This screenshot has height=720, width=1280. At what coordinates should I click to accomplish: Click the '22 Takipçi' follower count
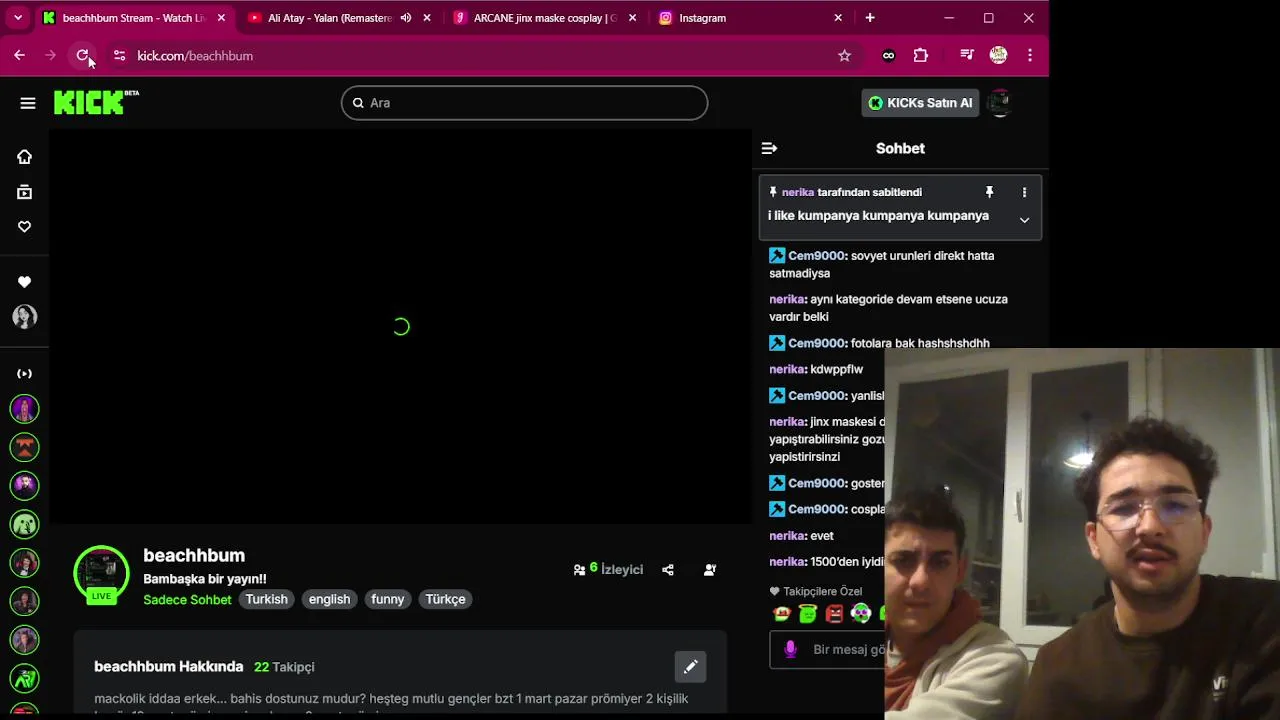(x=284, y=667)
